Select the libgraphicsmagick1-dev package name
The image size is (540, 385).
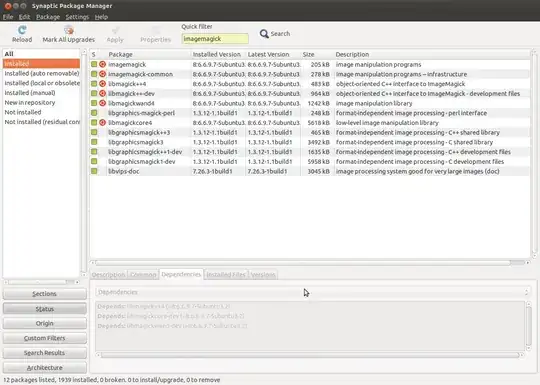click(142, 162)
